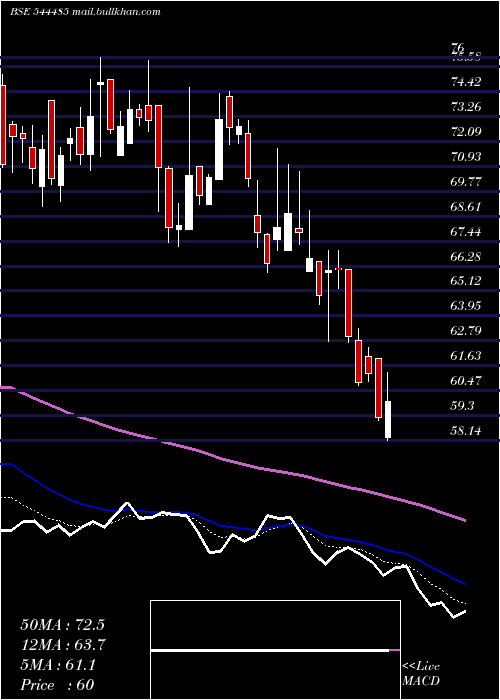Screen dimensions: 500x700
Task: Click the 63.95 price axis label
Action: [x=467, y=306]
